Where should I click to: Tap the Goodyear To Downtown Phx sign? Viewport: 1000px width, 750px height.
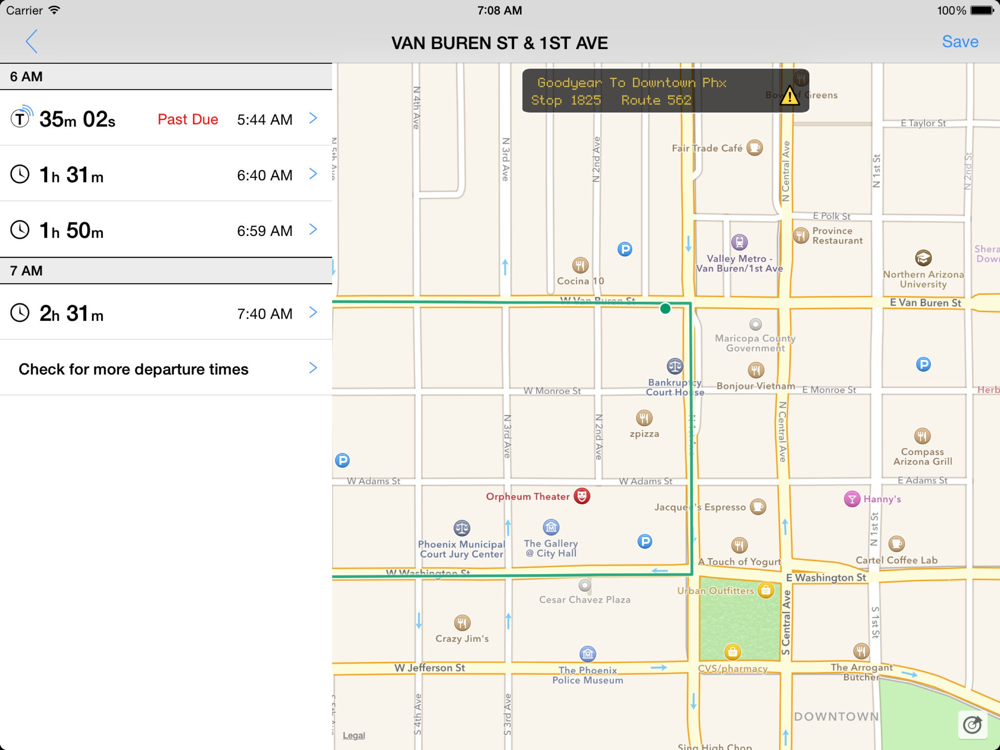click(x=665, y=91)
